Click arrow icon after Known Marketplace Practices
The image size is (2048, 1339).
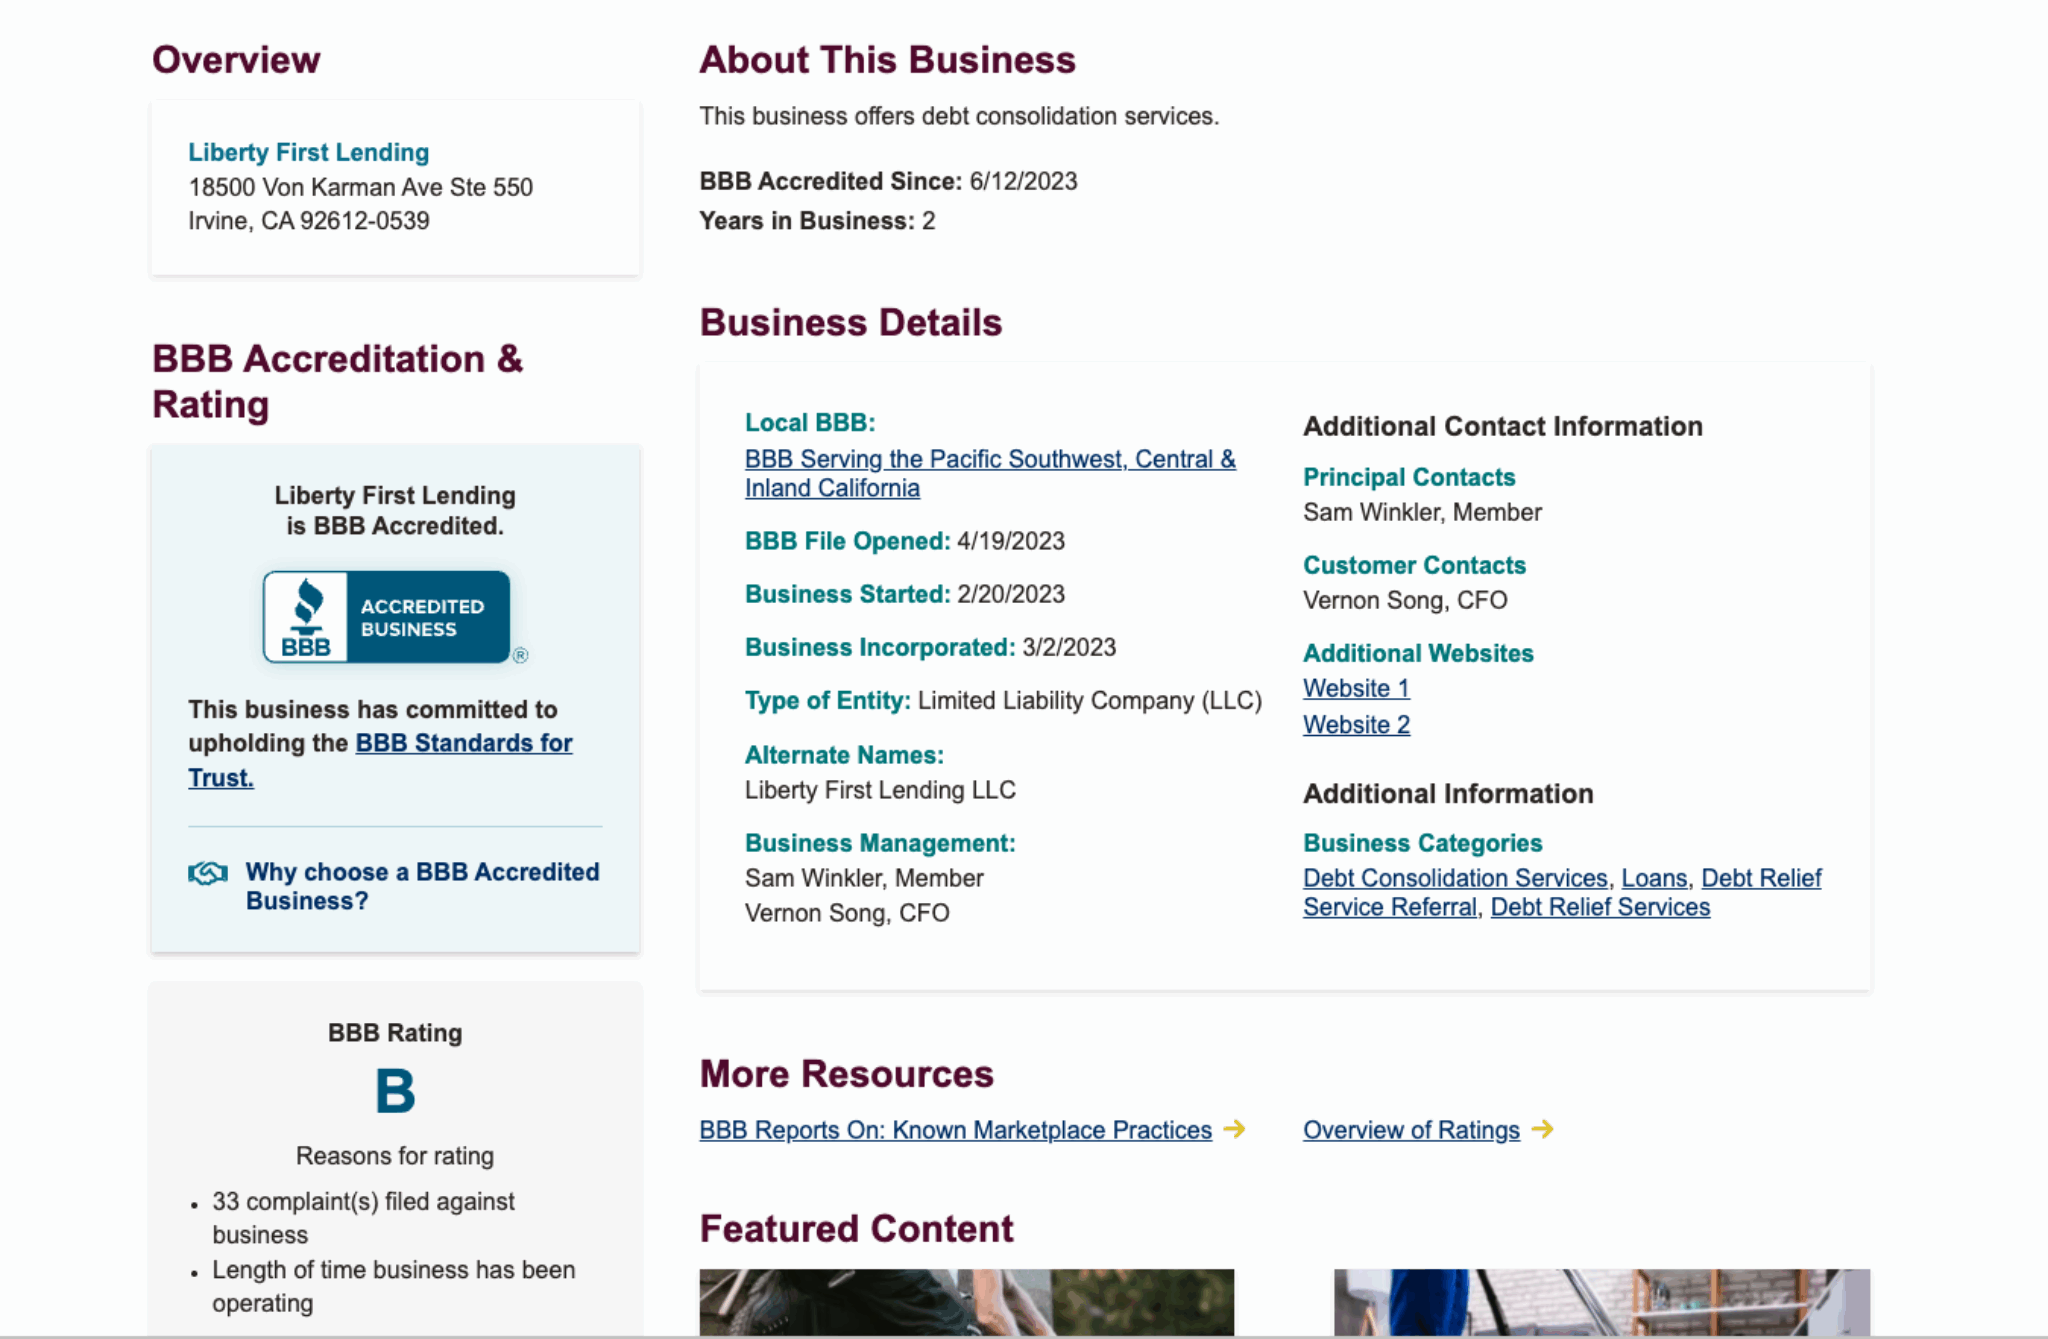click(1235, 1129)
